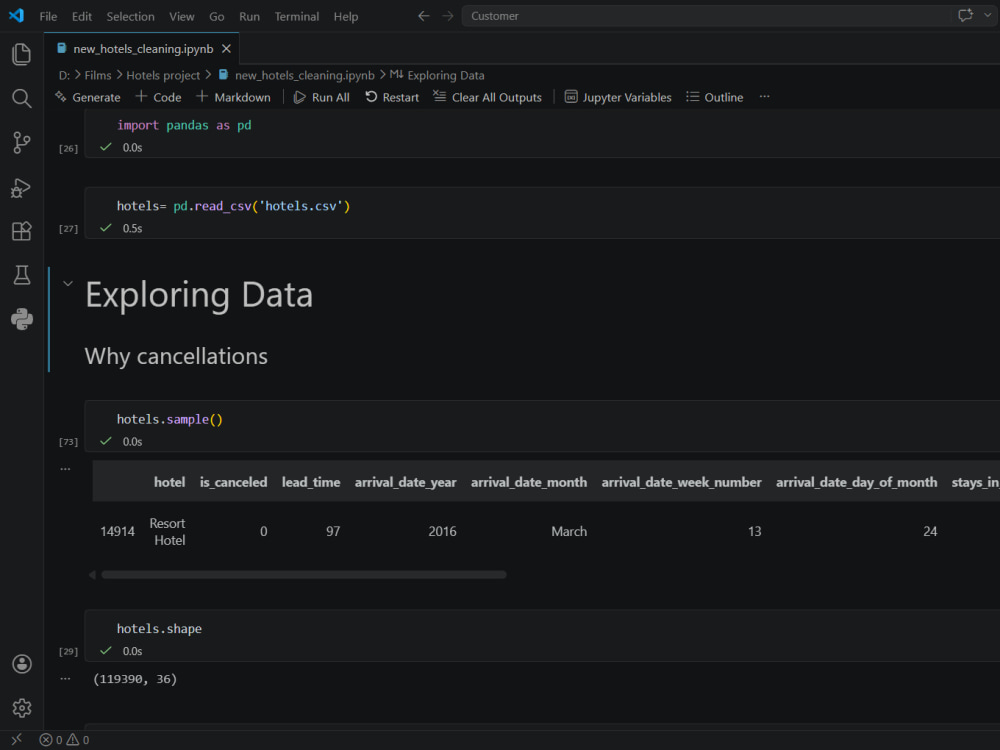Click the pd.read_csv code cell
This screenshot has height=750, width=1000.
pyautogui.click(x=542, y=214)
